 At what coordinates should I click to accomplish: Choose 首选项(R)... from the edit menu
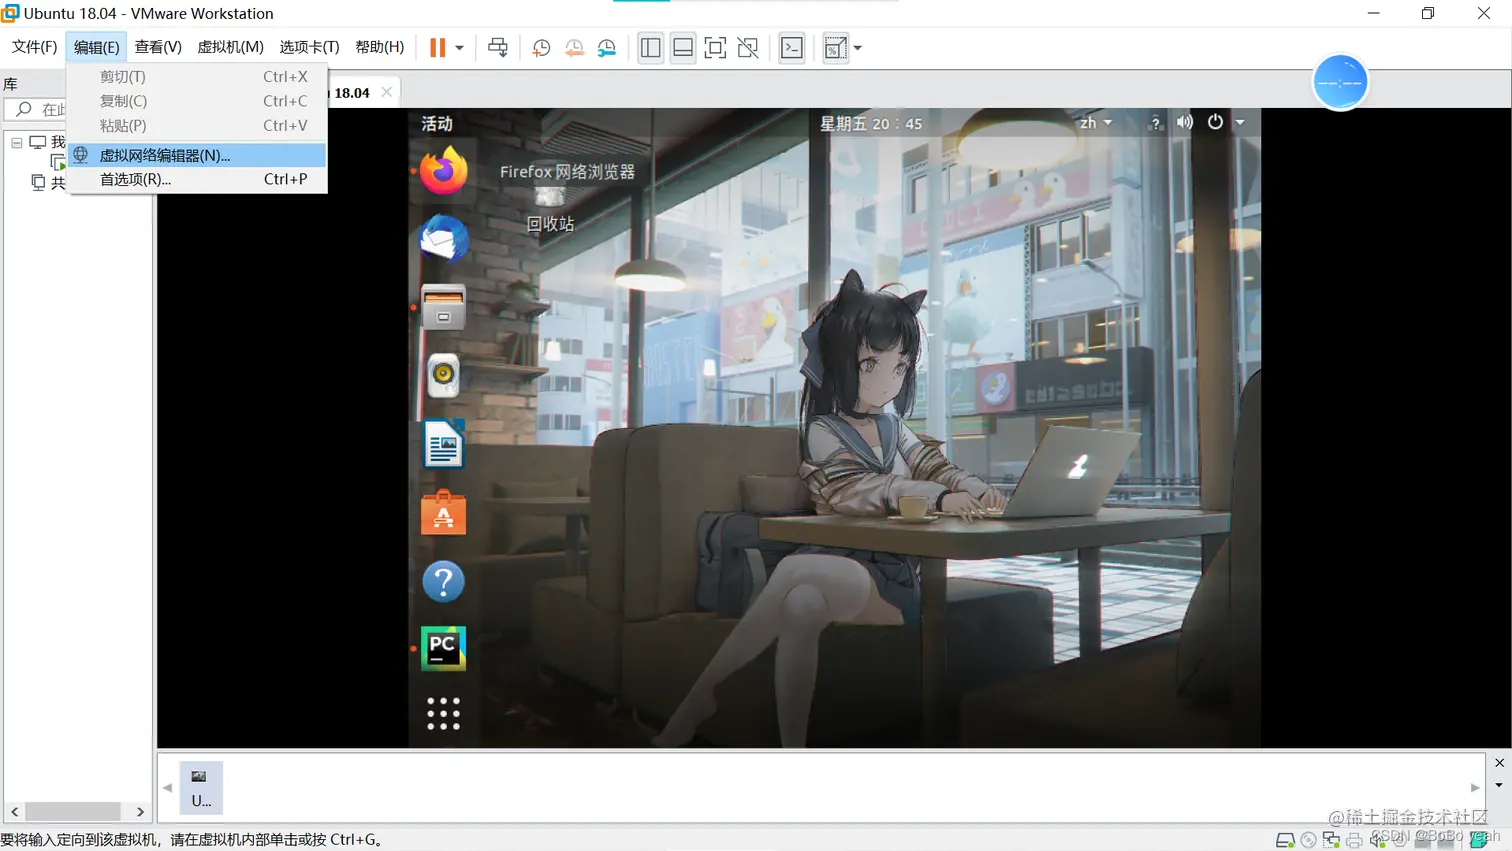click(x=197, y=179)
